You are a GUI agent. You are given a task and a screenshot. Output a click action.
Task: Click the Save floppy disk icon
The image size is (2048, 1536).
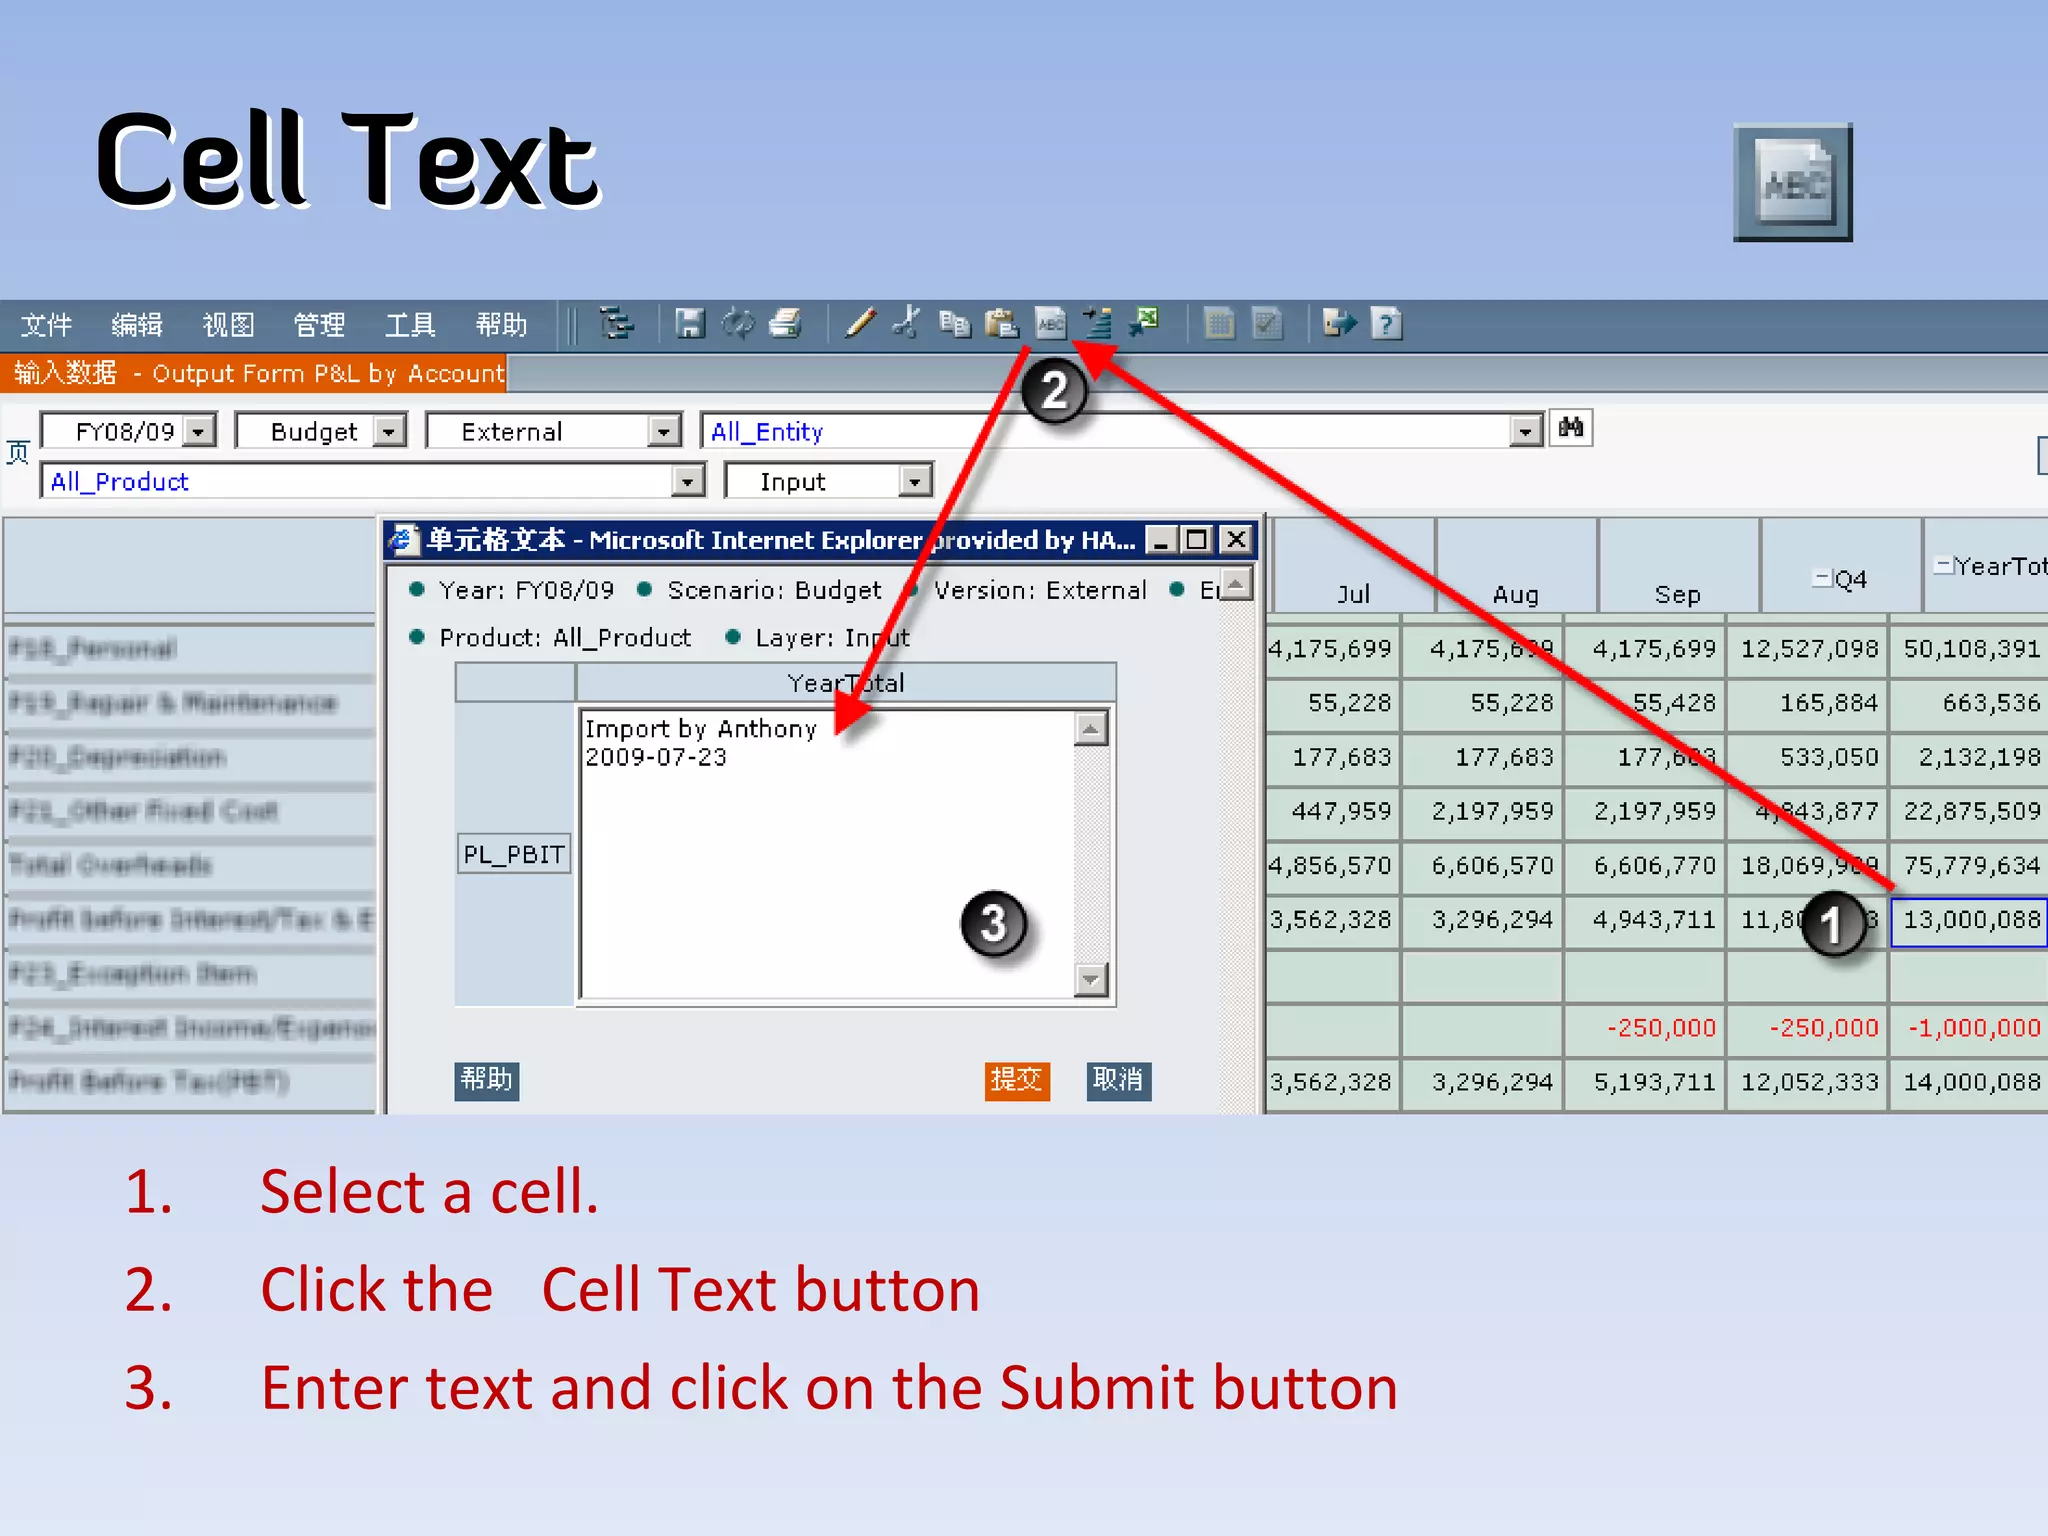coord(690,324)
